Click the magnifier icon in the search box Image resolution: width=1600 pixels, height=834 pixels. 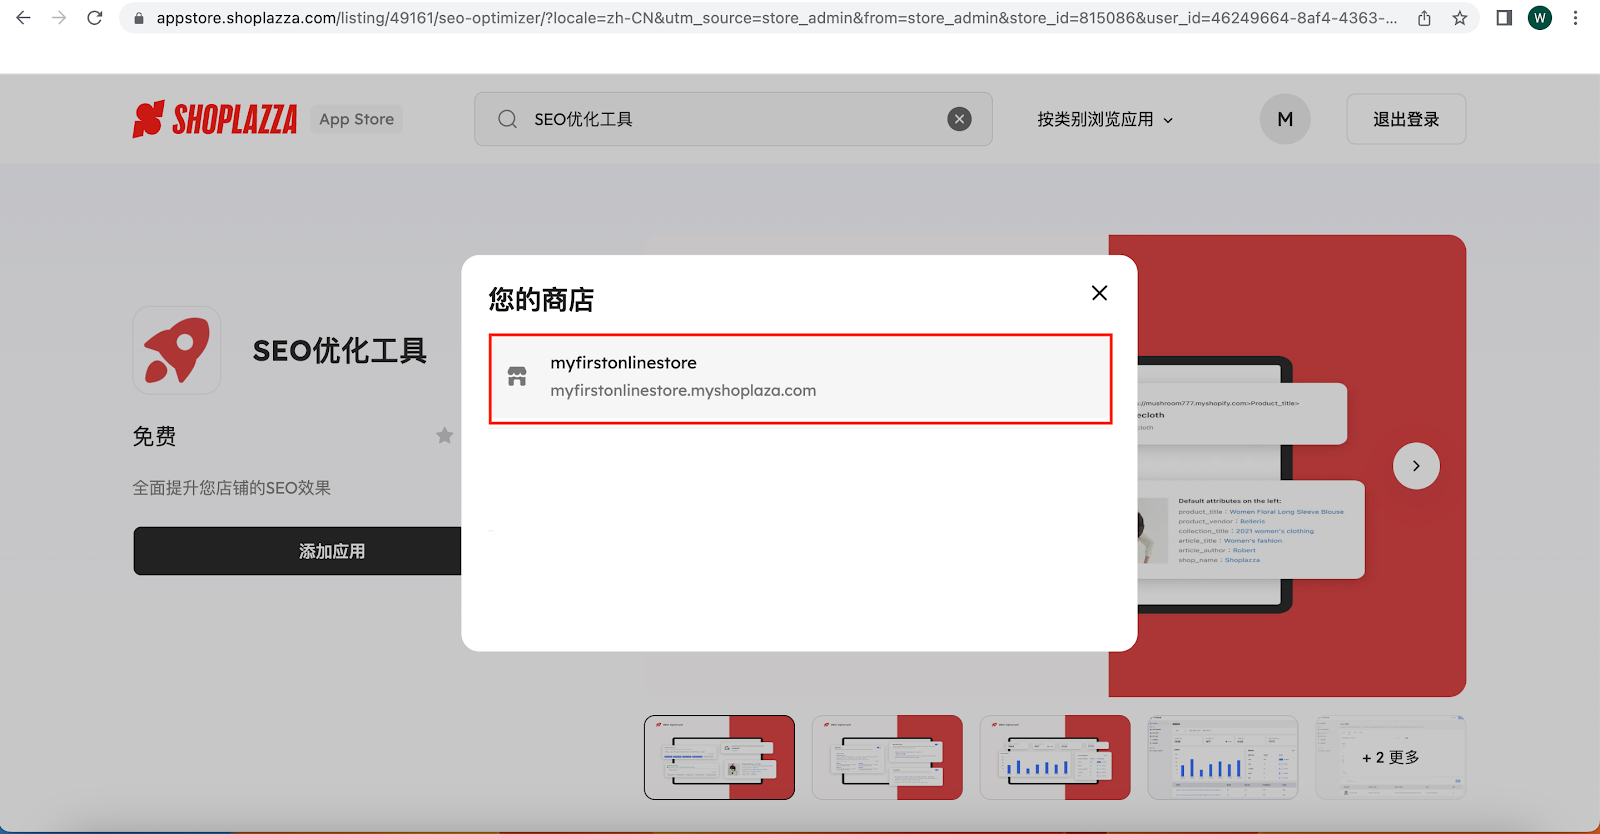point(508,119)
